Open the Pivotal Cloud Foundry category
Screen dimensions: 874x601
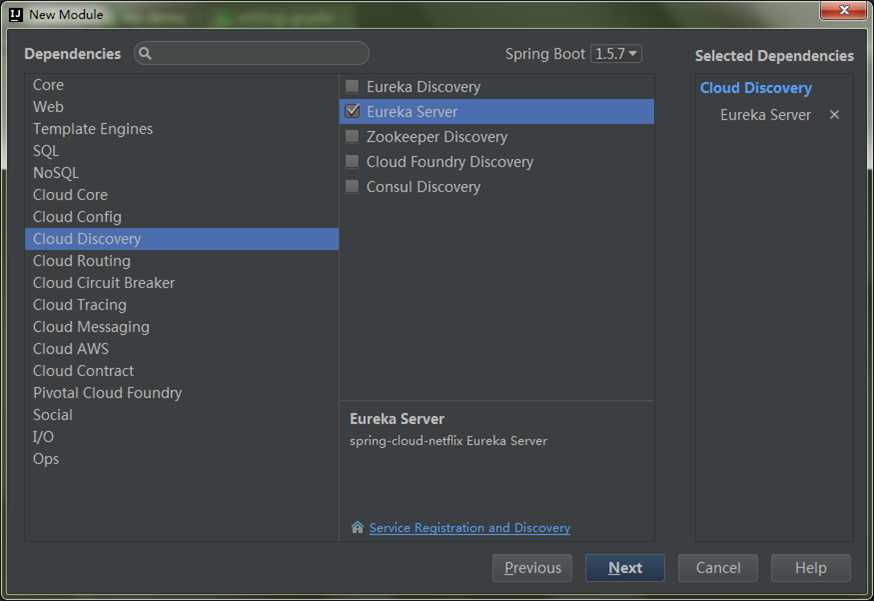[182, 393]
